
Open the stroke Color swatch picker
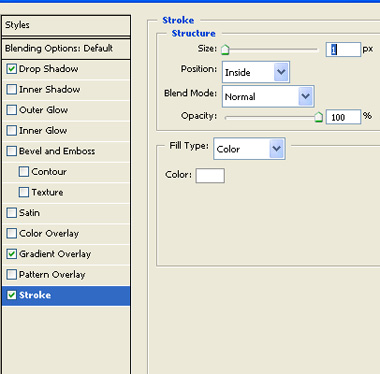point(210,175)
